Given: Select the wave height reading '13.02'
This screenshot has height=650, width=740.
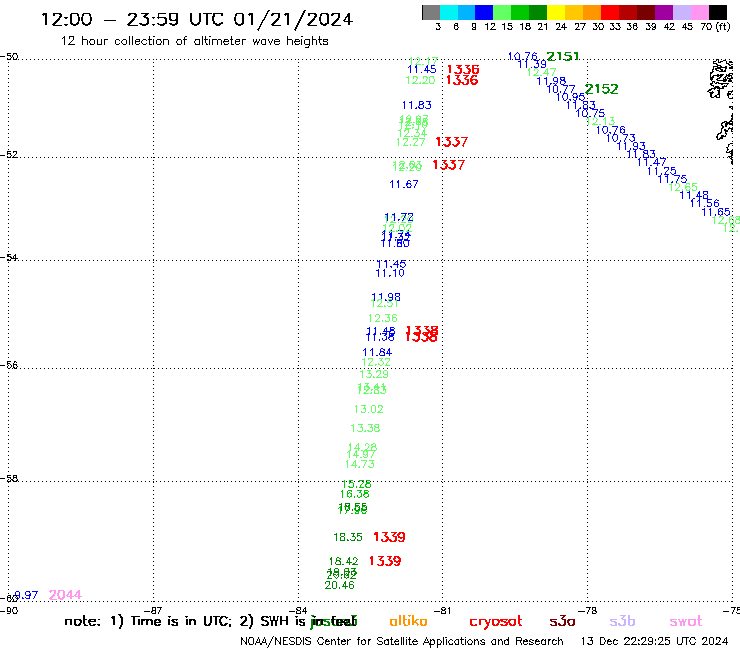Looking at the screenshot, I should click(x=369, y=409).
